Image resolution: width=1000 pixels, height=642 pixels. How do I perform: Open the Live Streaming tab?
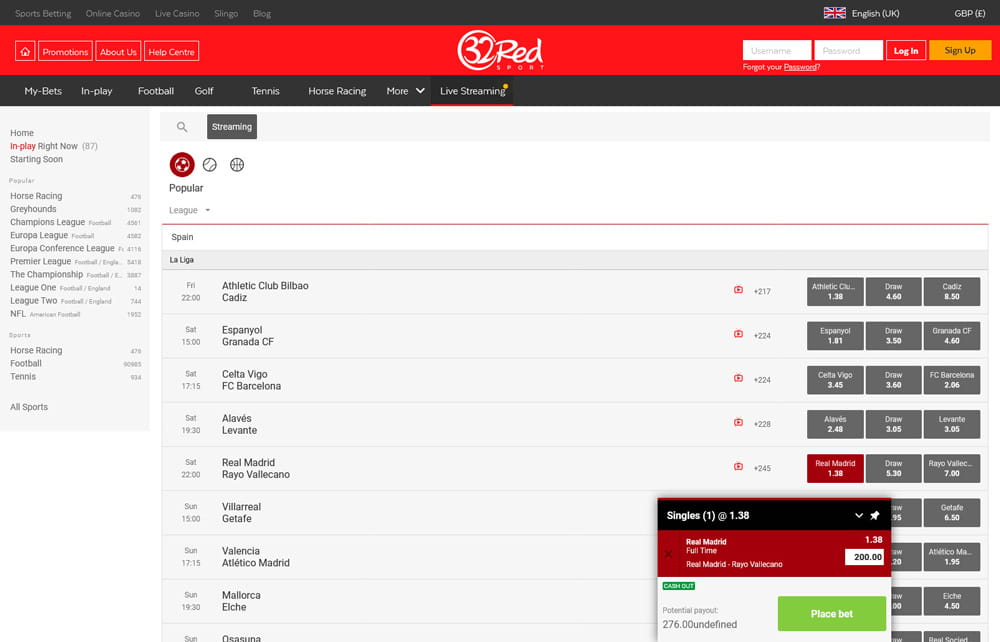pos(471,91)
